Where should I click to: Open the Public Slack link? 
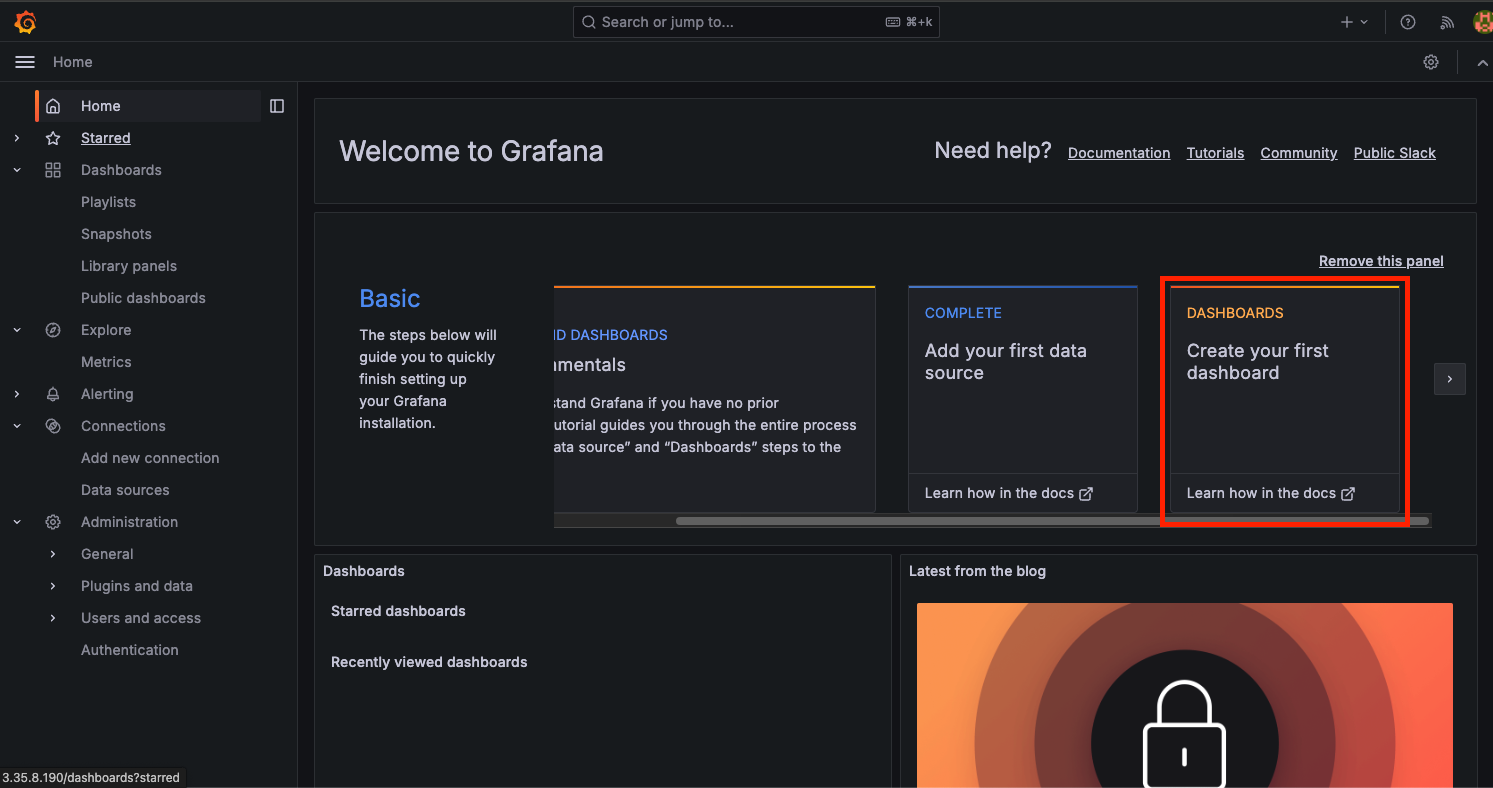point(1395,153)
